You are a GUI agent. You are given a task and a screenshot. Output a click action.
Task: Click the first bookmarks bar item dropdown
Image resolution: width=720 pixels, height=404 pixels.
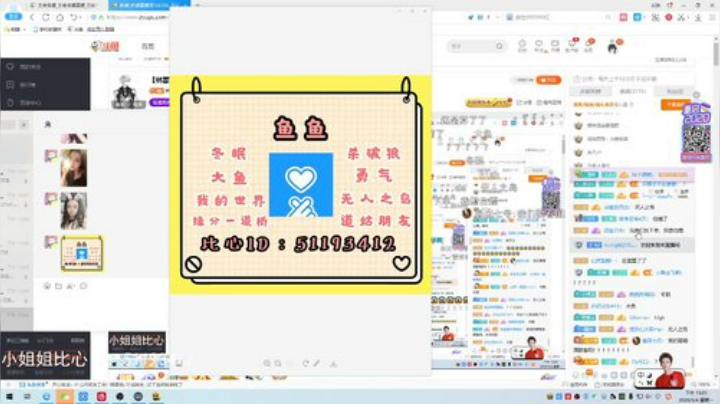coord(16,29)
